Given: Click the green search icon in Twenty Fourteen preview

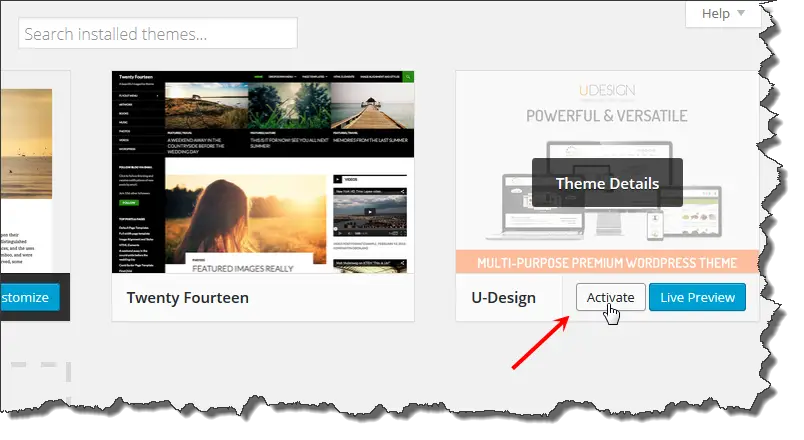Looking at the screenshot, I should coord(409,76).
